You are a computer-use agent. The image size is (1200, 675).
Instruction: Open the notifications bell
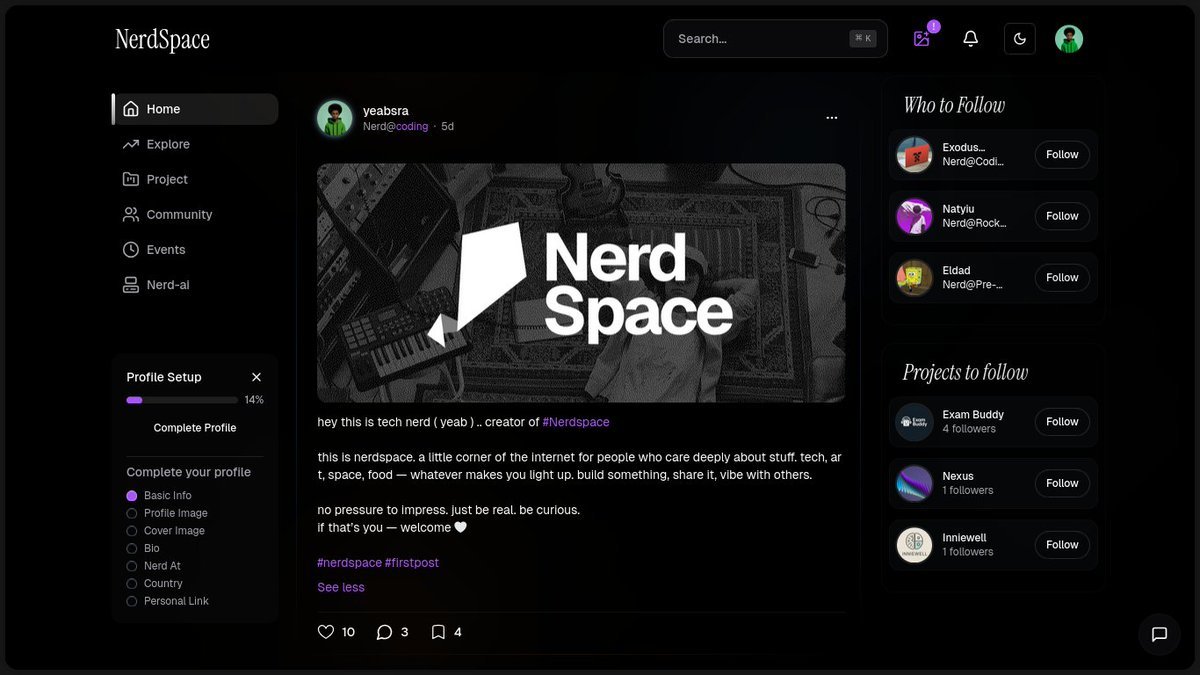click(970, 39)
